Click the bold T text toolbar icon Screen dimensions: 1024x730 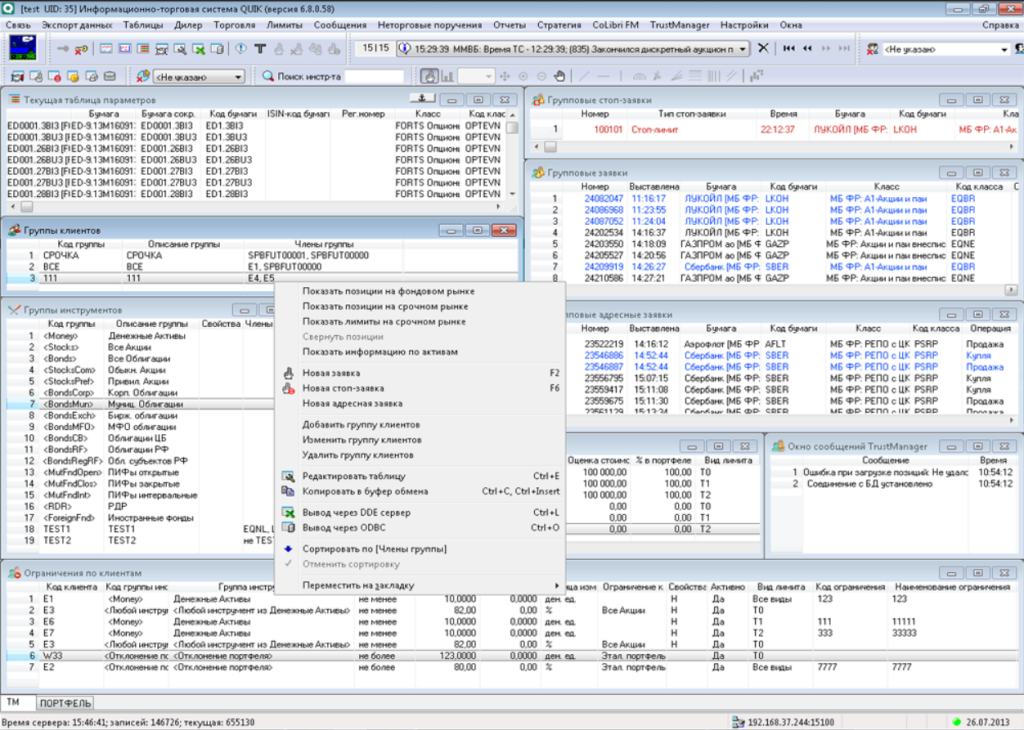(x=259, y=48)
